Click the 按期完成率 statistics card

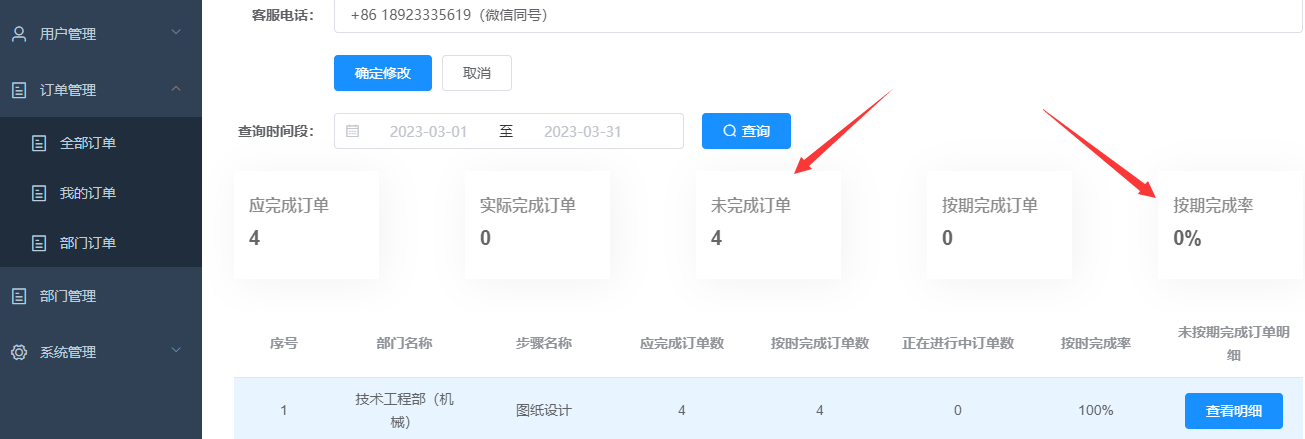[x=1231, y=224]
